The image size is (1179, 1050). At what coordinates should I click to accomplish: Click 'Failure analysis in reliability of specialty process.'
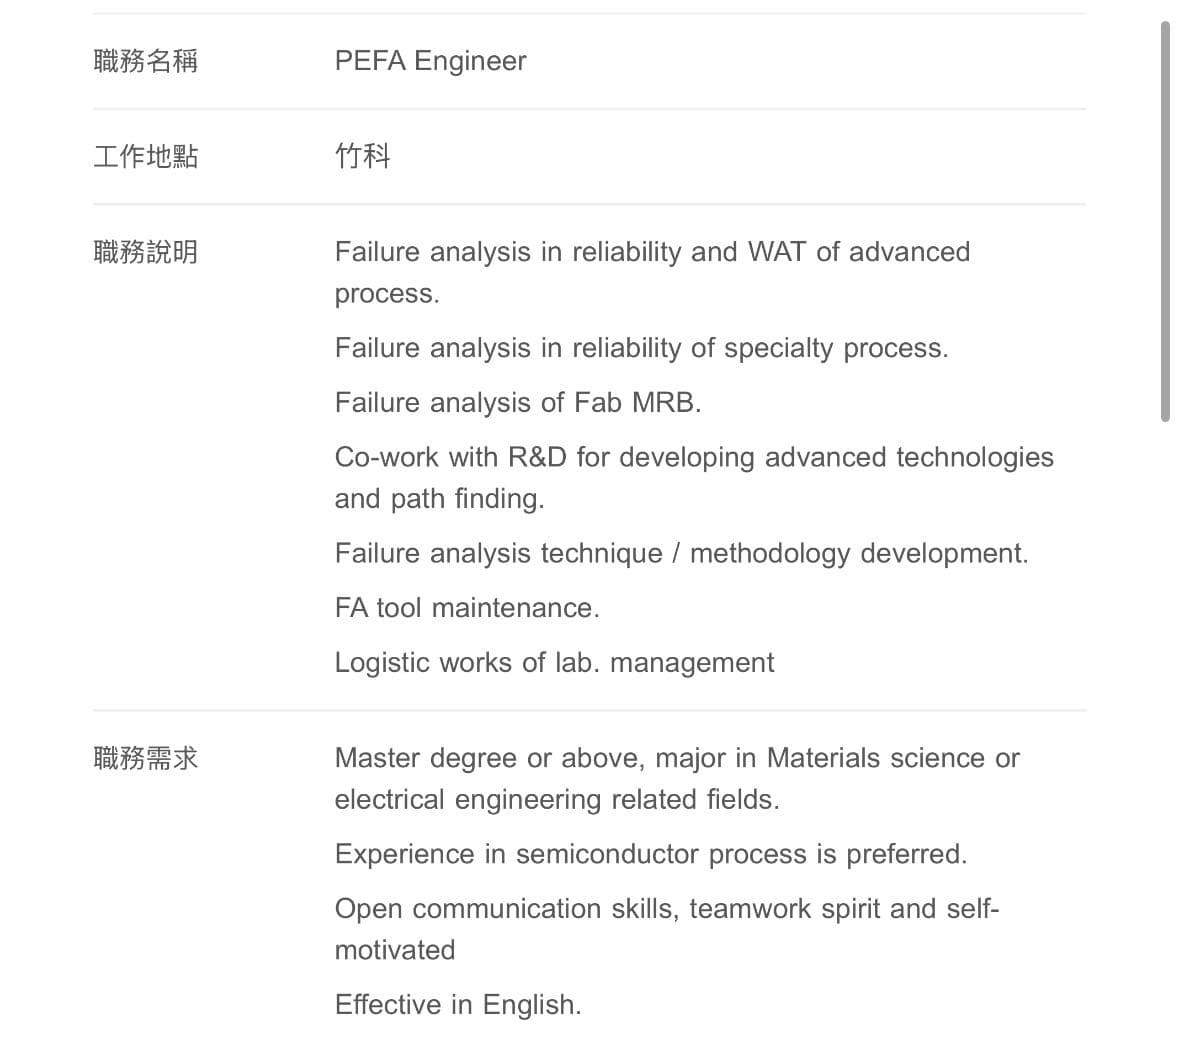click(641, 348)
